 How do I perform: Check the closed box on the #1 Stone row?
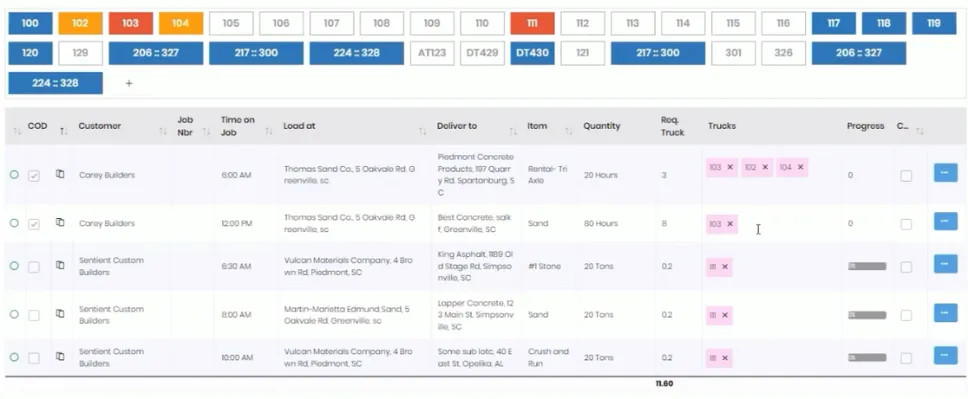point(906,267)
